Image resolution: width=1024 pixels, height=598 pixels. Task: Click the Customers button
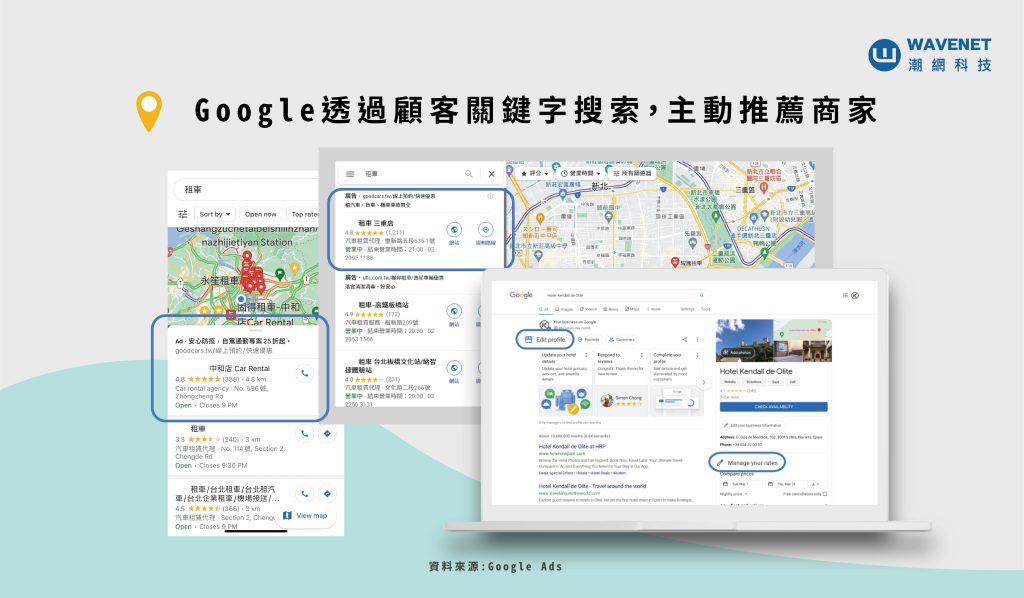click(x=622, y=339)
